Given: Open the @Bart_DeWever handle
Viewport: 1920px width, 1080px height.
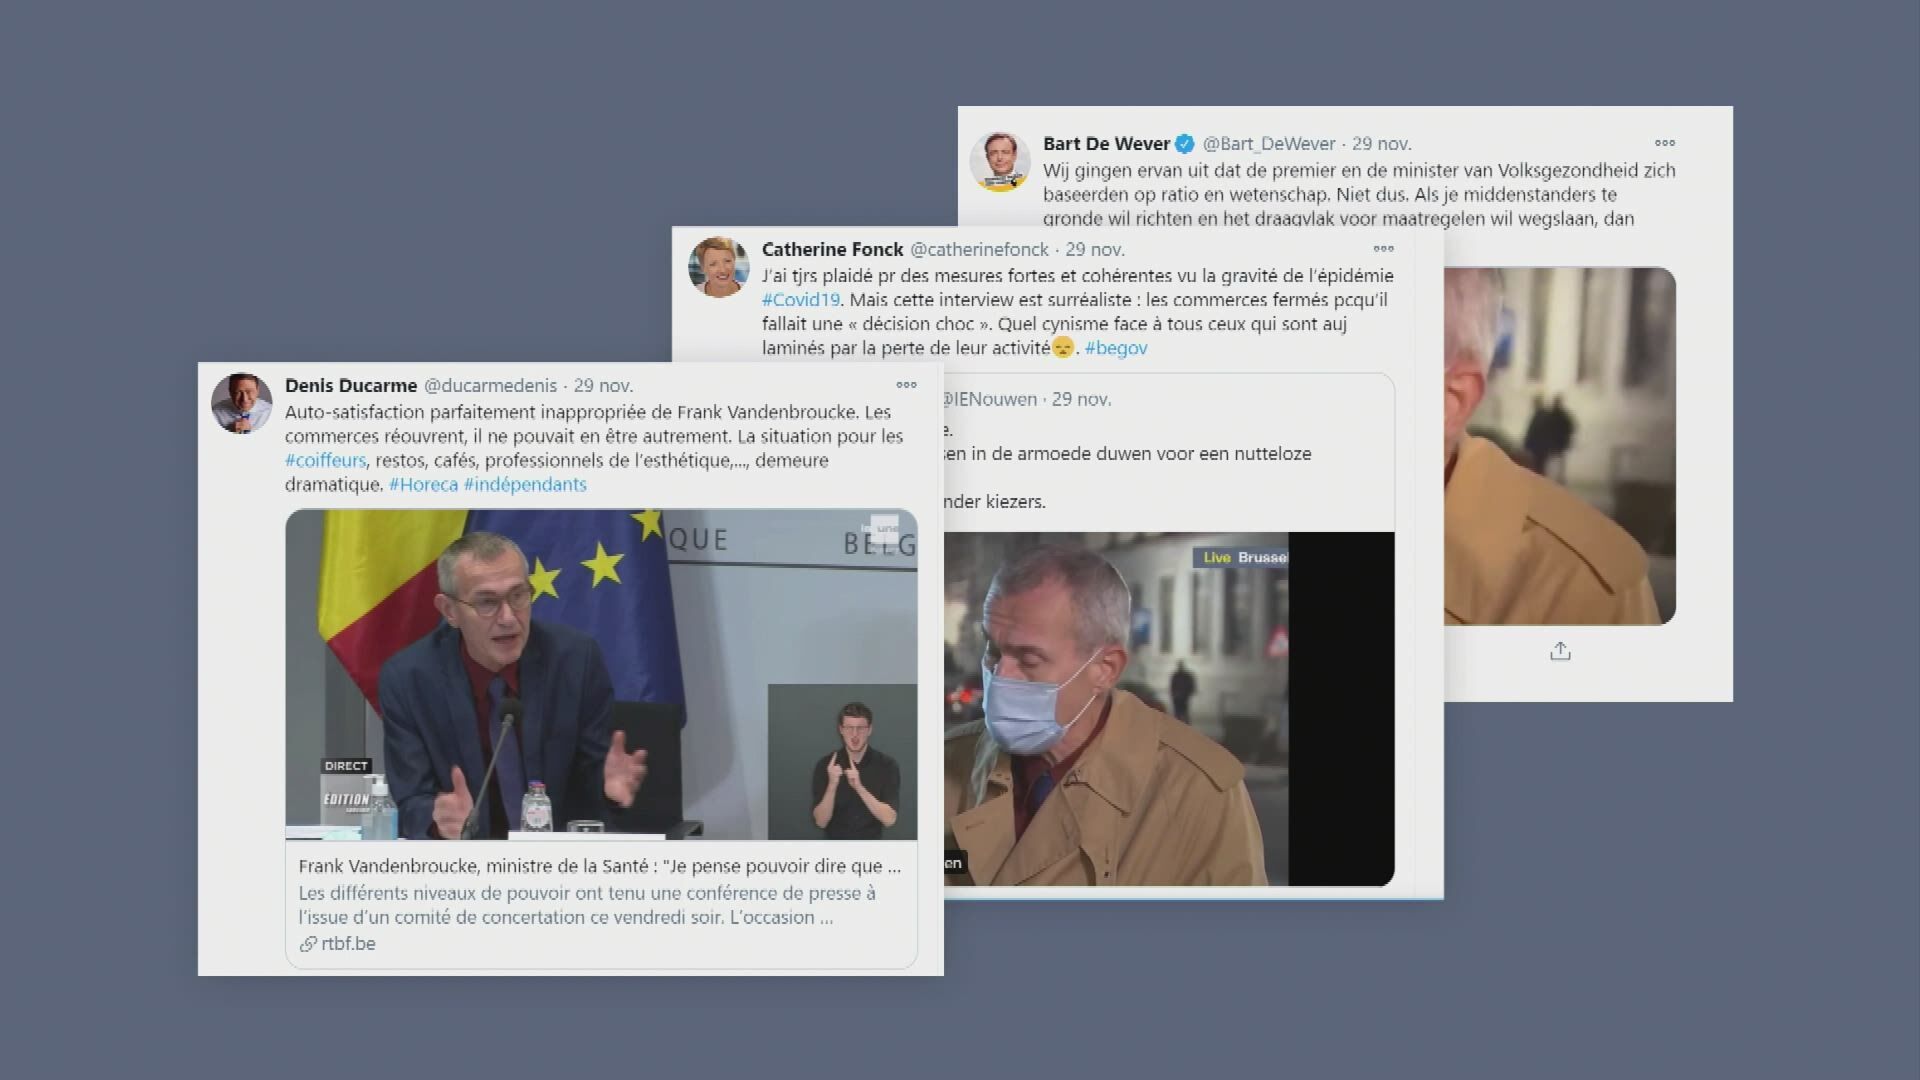Looking at the screenshot, I should [x=1269, y=144].
